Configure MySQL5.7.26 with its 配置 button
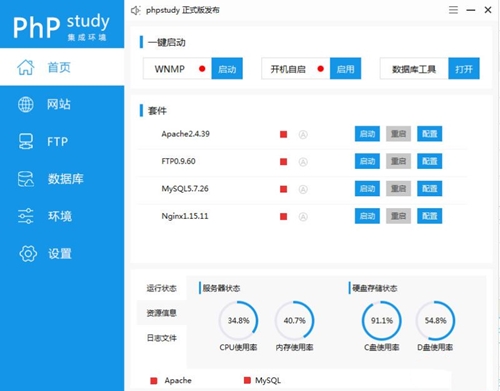500x391 pixels. [x=430, y=189]
